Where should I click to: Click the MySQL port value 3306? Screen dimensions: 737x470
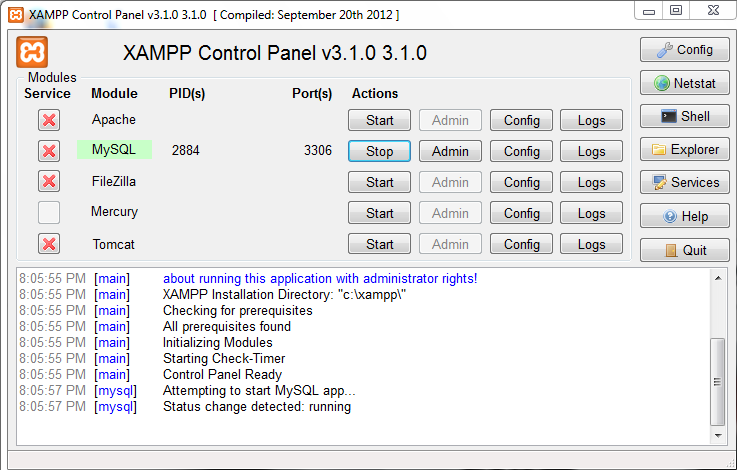tap(318, 150)
